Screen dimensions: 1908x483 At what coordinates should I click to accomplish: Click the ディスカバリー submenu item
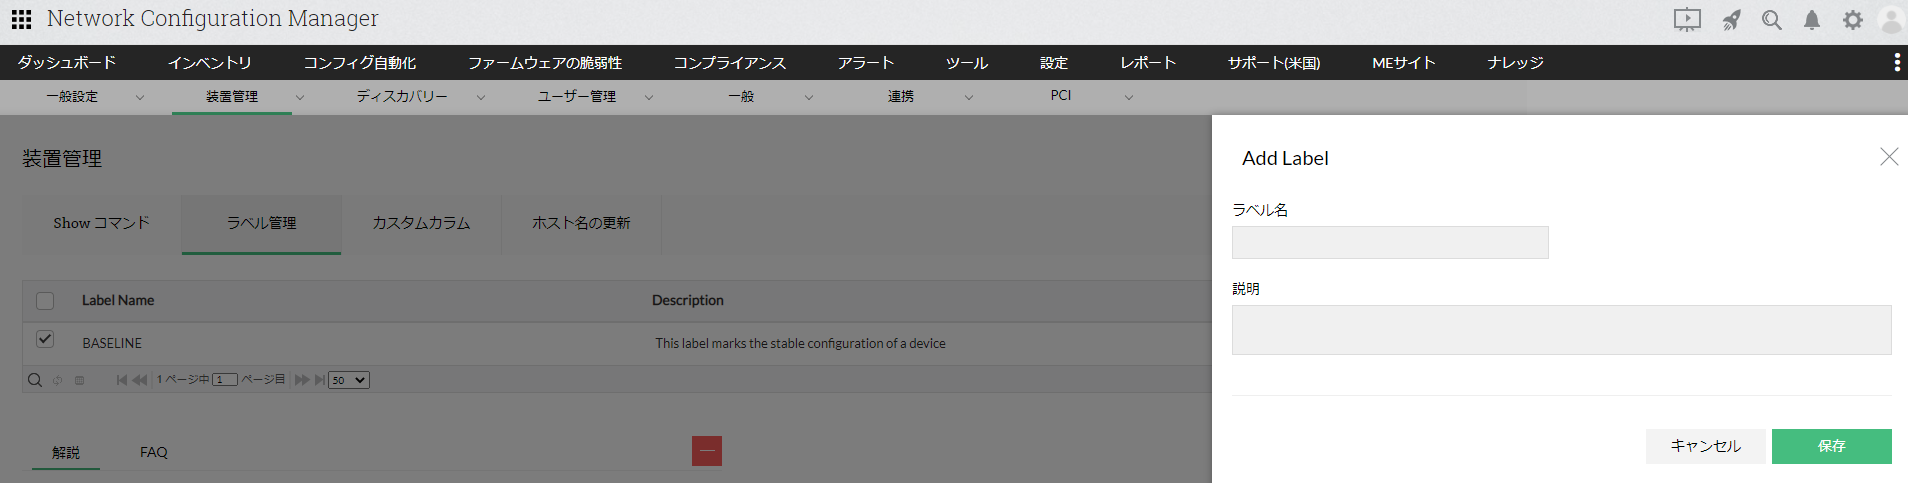click(402, 97)
